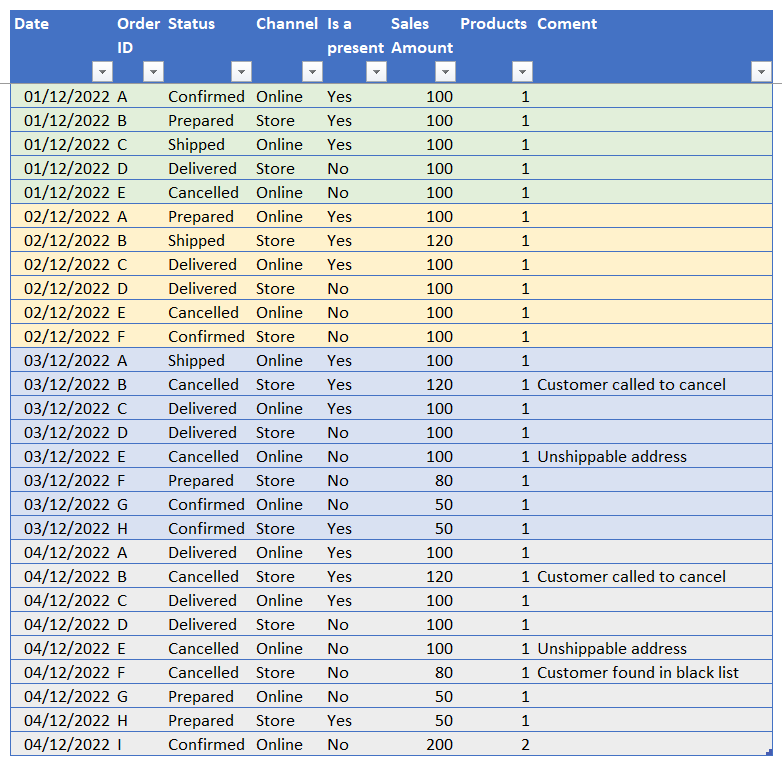Select 'Unshippable address' comment on 03/12/2022 row
Image resolution: width=782 pixels, height=764 pixels.
(x=612, y=457)
